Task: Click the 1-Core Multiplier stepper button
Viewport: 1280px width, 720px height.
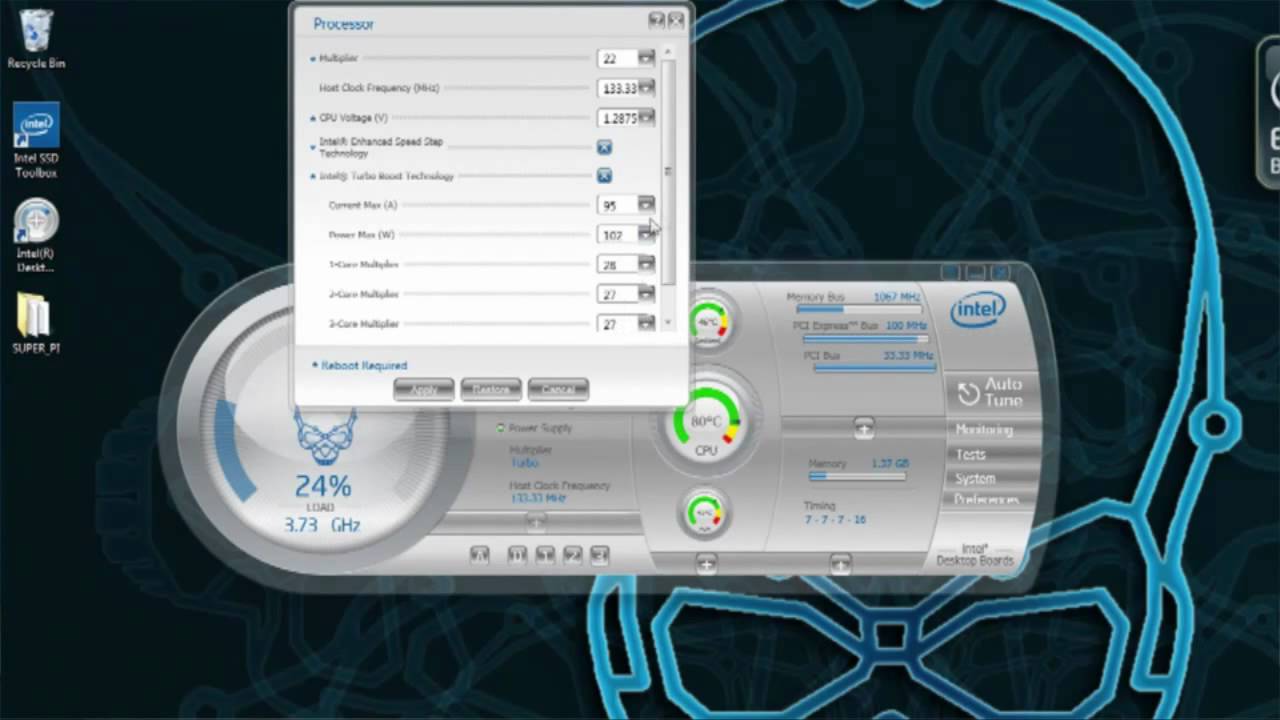Action: point(646,265)
